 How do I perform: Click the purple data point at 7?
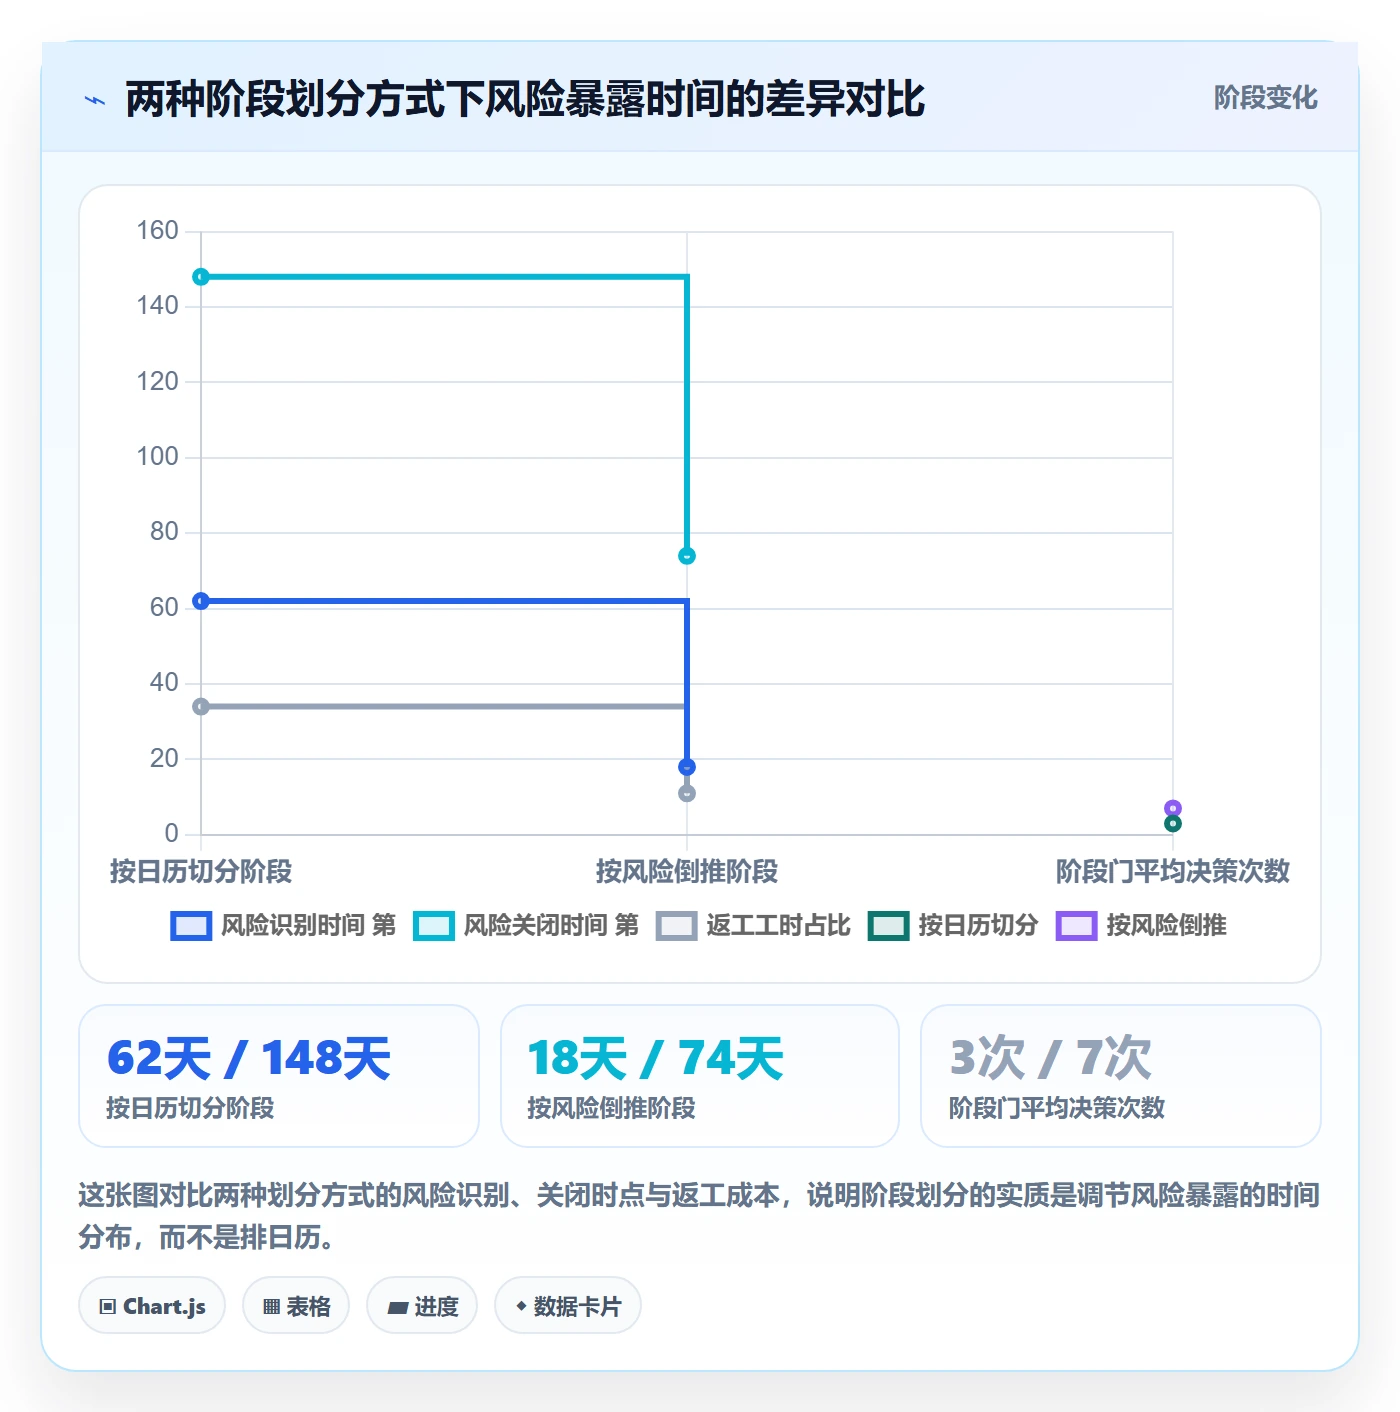coord(1173,809)
